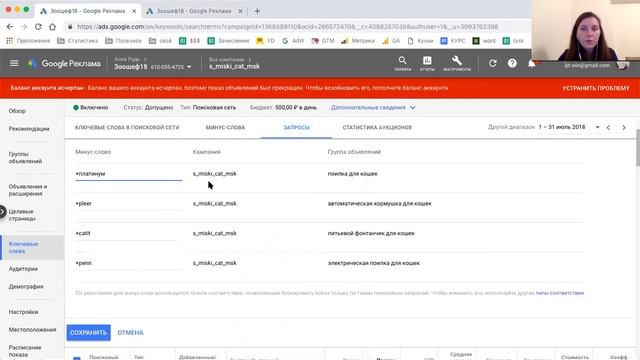This screenshot has height=360, width=640.
Task: Go to next date range
Action: coord(624,127)
